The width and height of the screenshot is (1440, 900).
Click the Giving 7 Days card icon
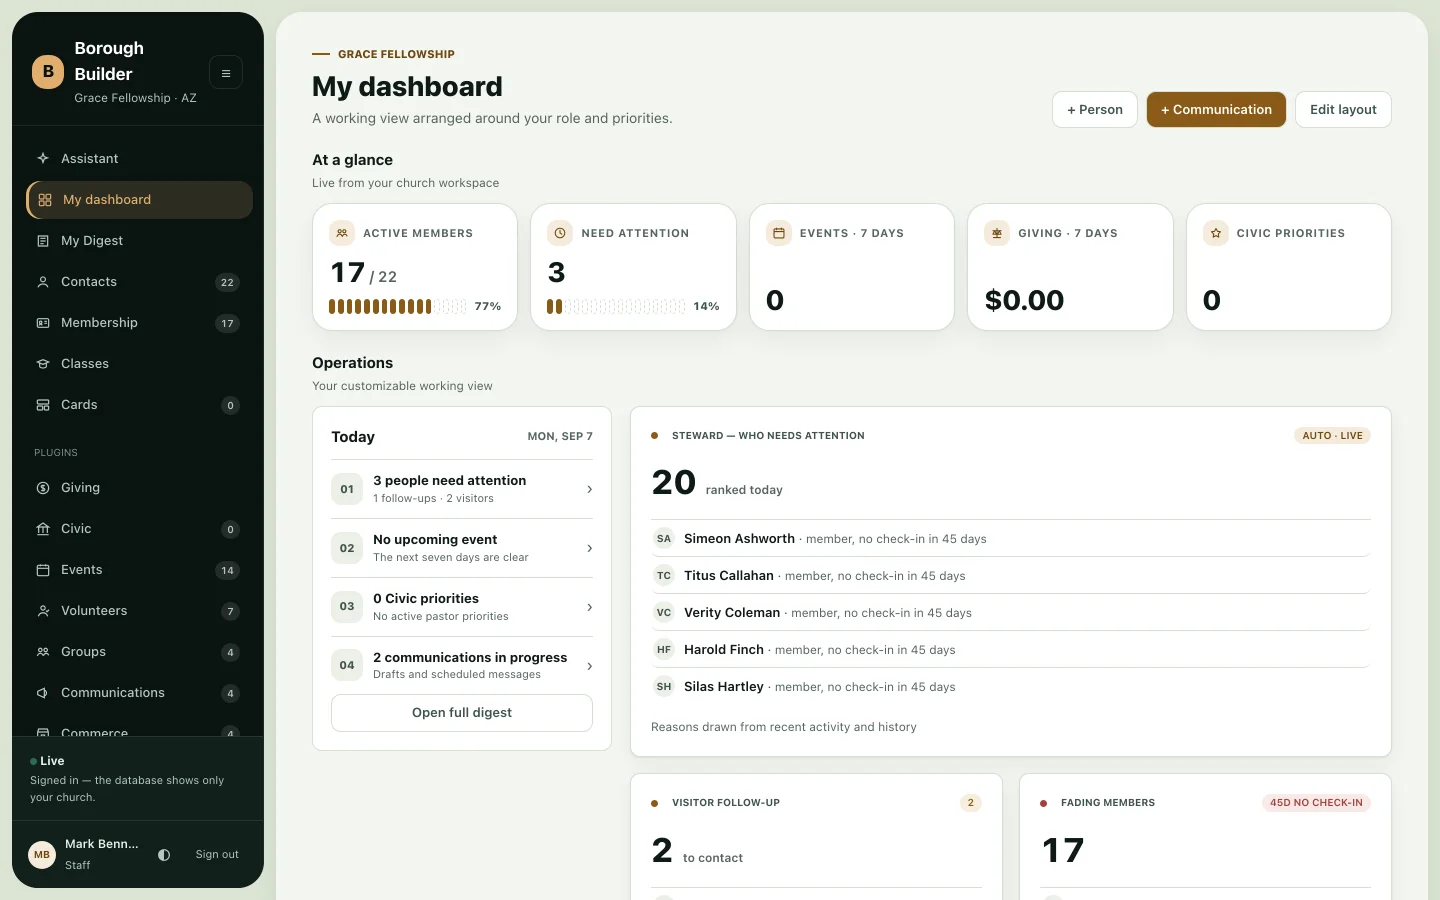coord(997,233)
